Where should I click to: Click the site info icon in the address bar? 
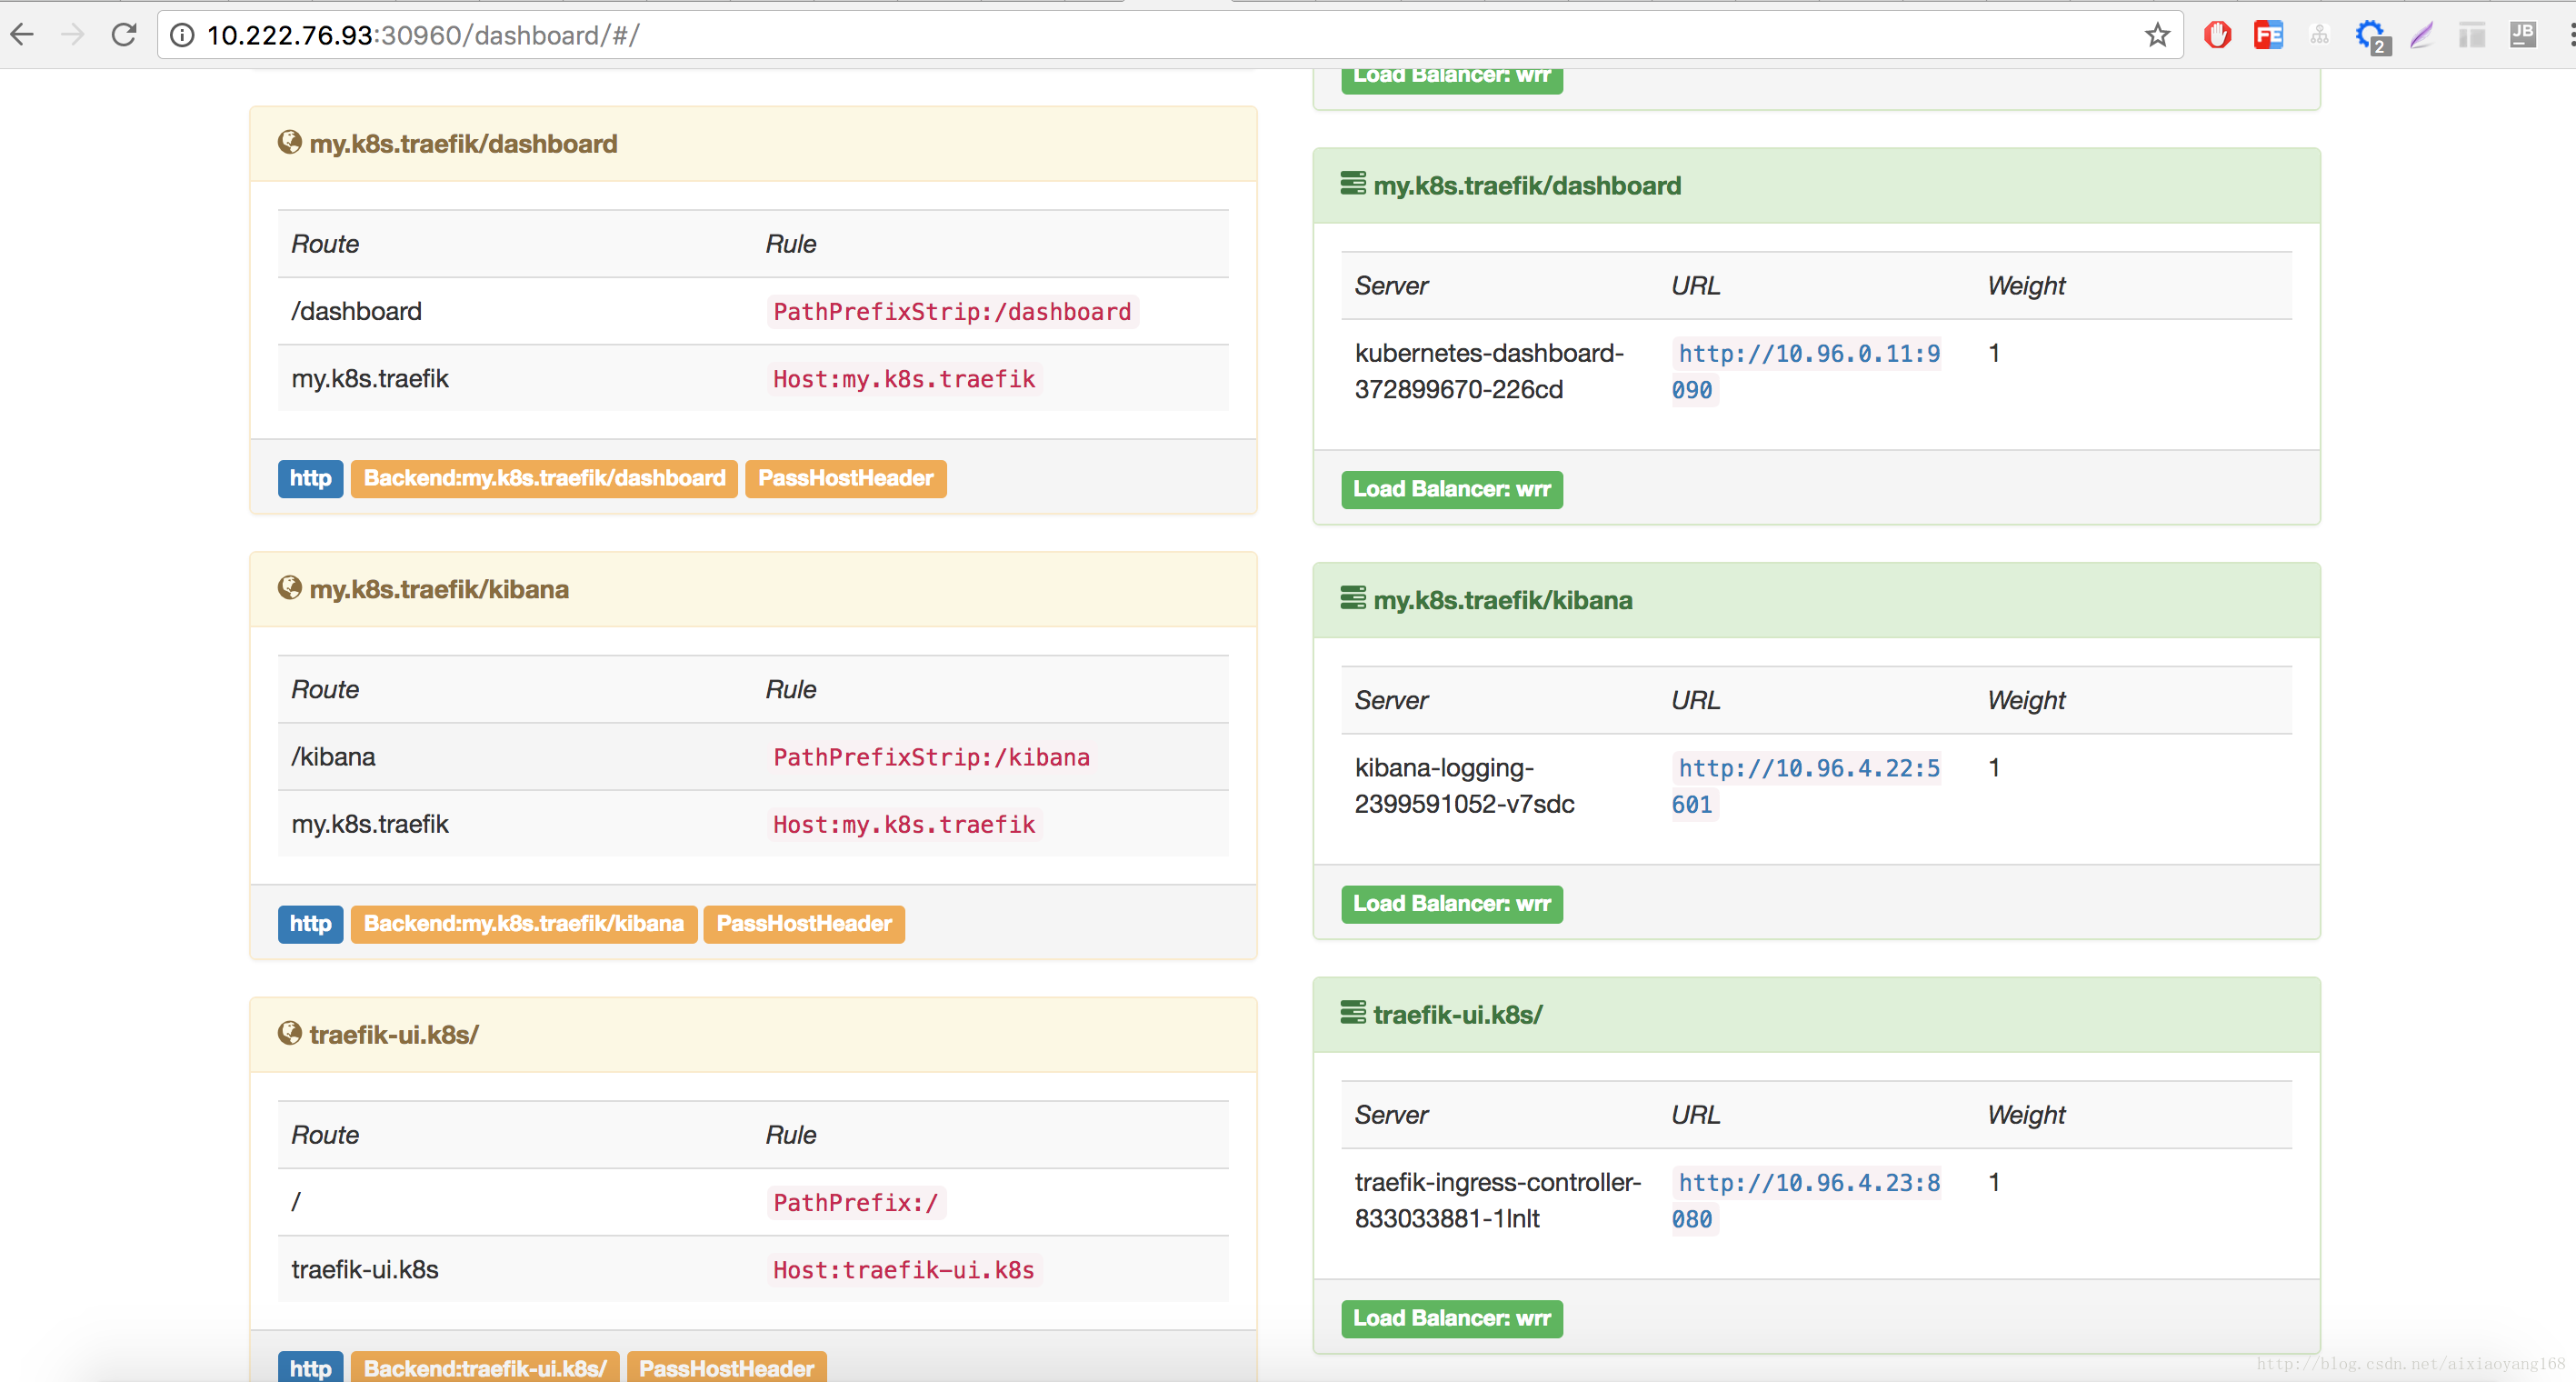[182, 35]
